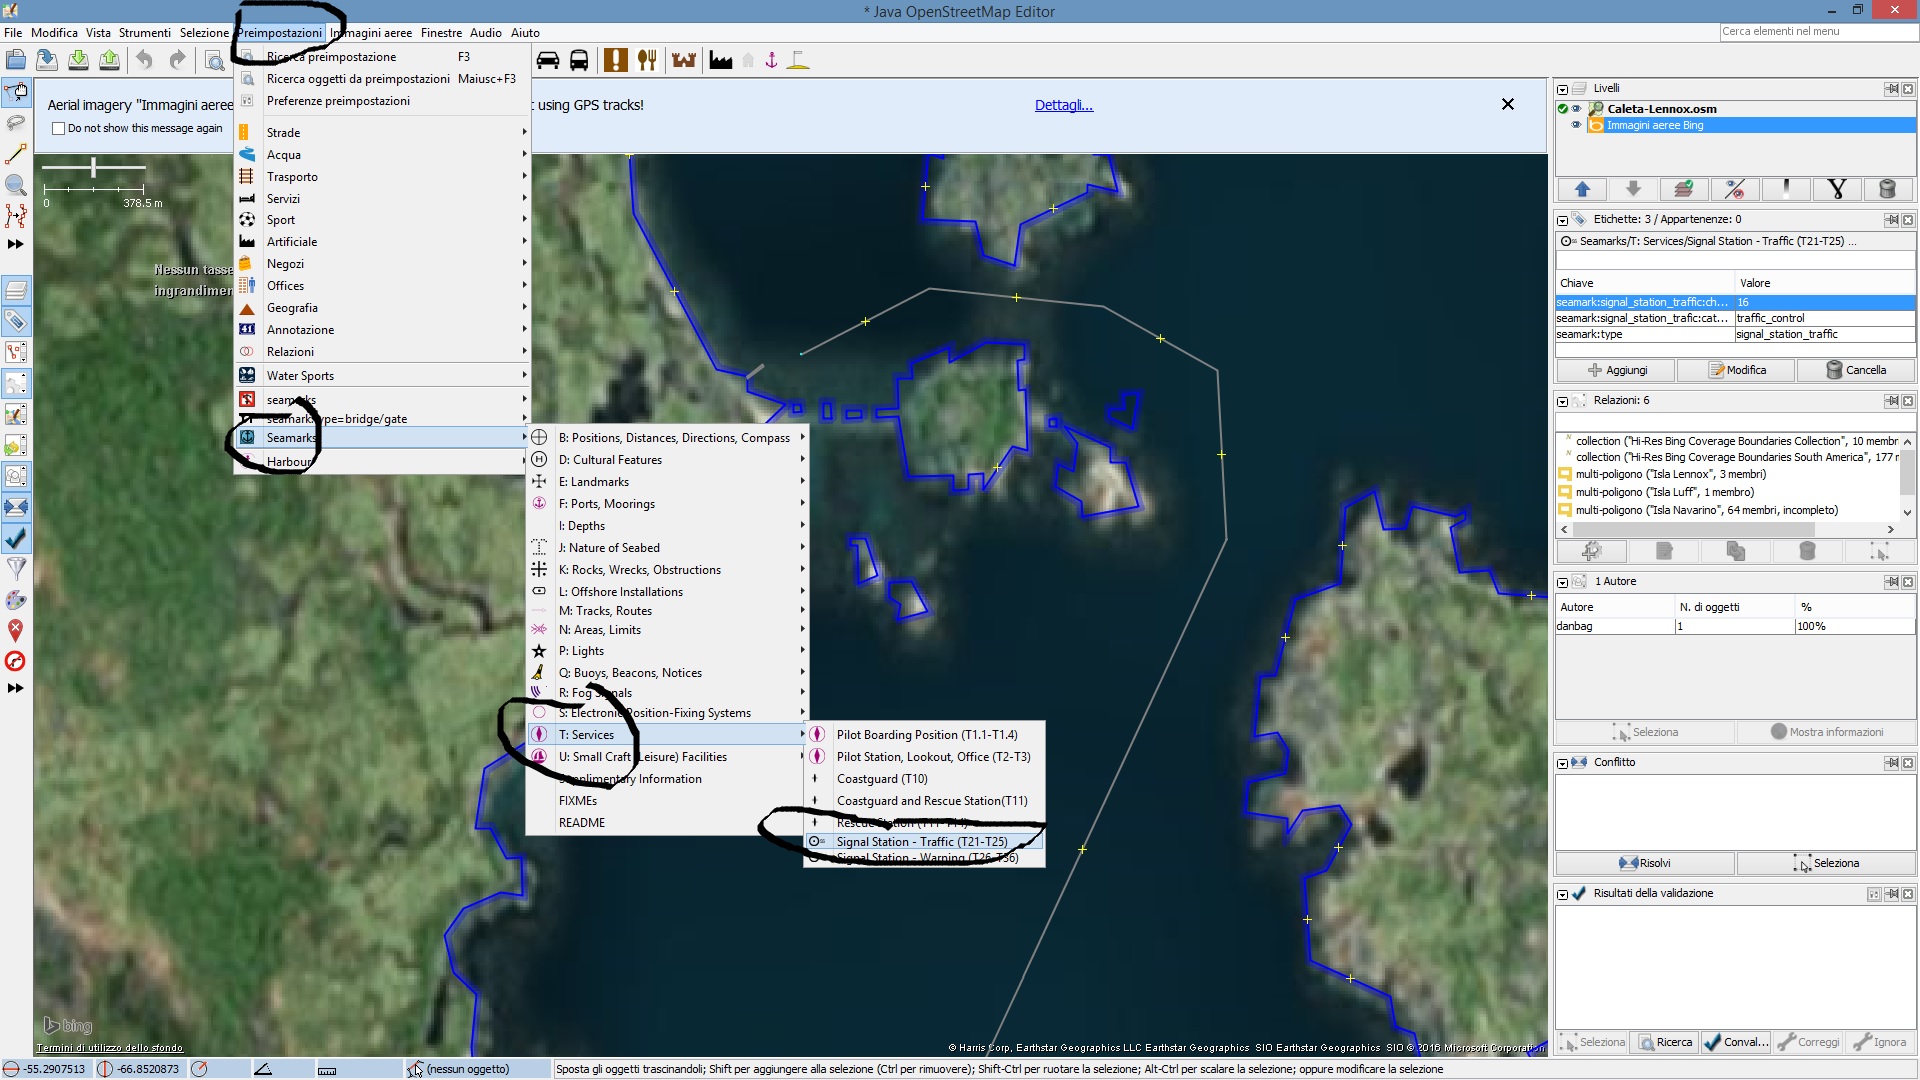Click the merge layers Y icon
Viewport: 1920px width, 1080px height.
(x=1836, y=189)
